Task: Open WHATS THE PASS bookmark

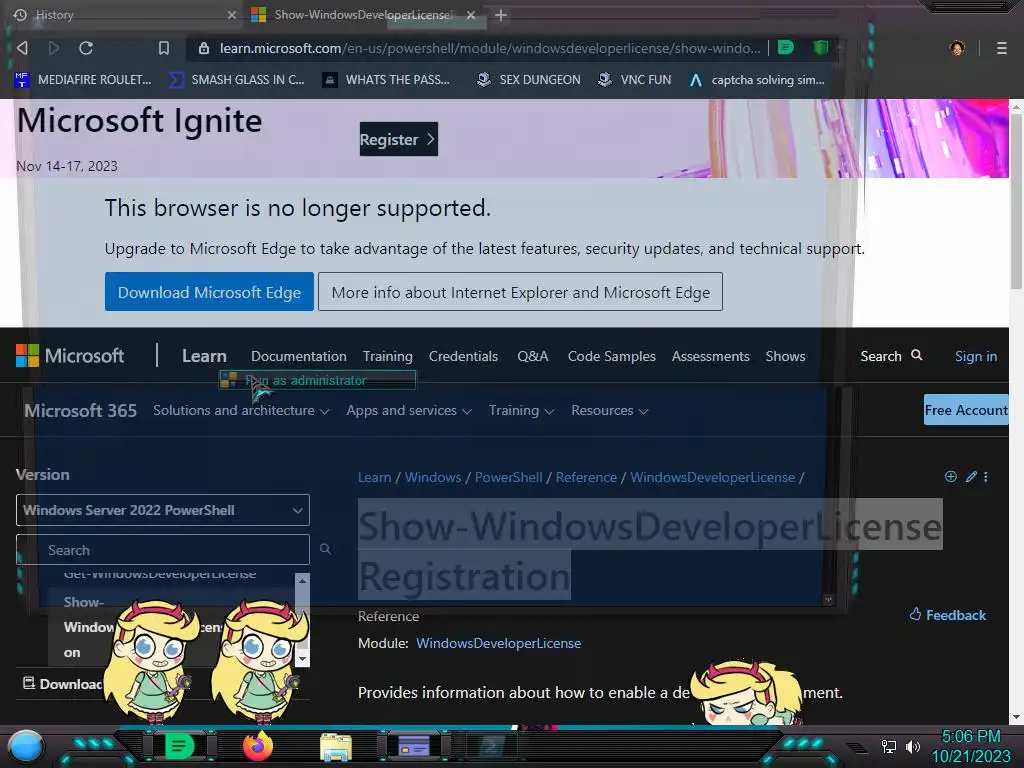Action: tap(386, 80)
